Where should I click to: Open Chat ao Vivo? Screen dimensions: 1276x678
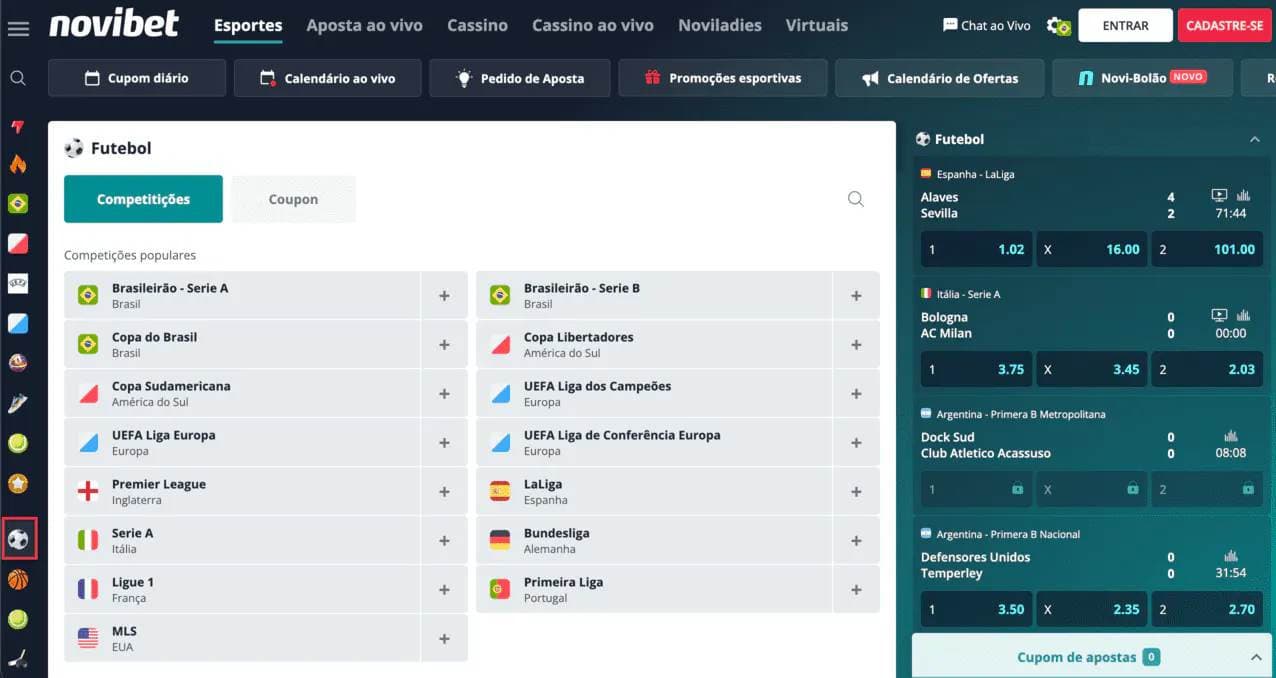[986, 26]
